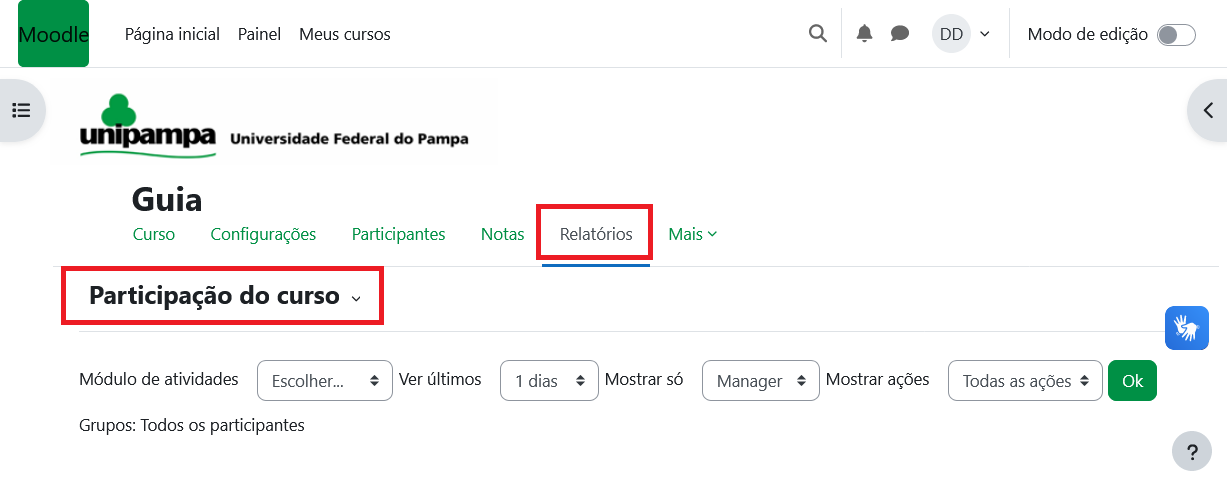Expand the Mais menu
1227x484 pixels.
click(692, 234)
